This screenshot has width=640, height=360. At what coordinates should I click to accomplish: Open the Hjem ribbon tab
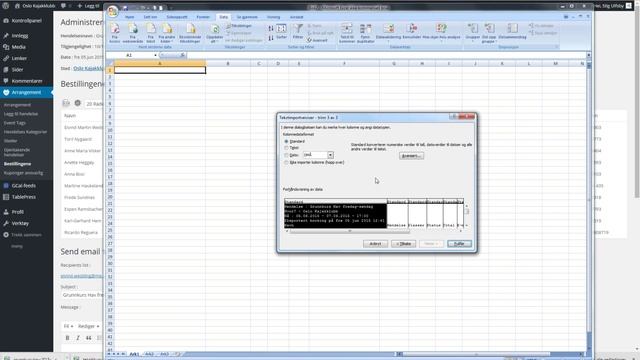129,17
